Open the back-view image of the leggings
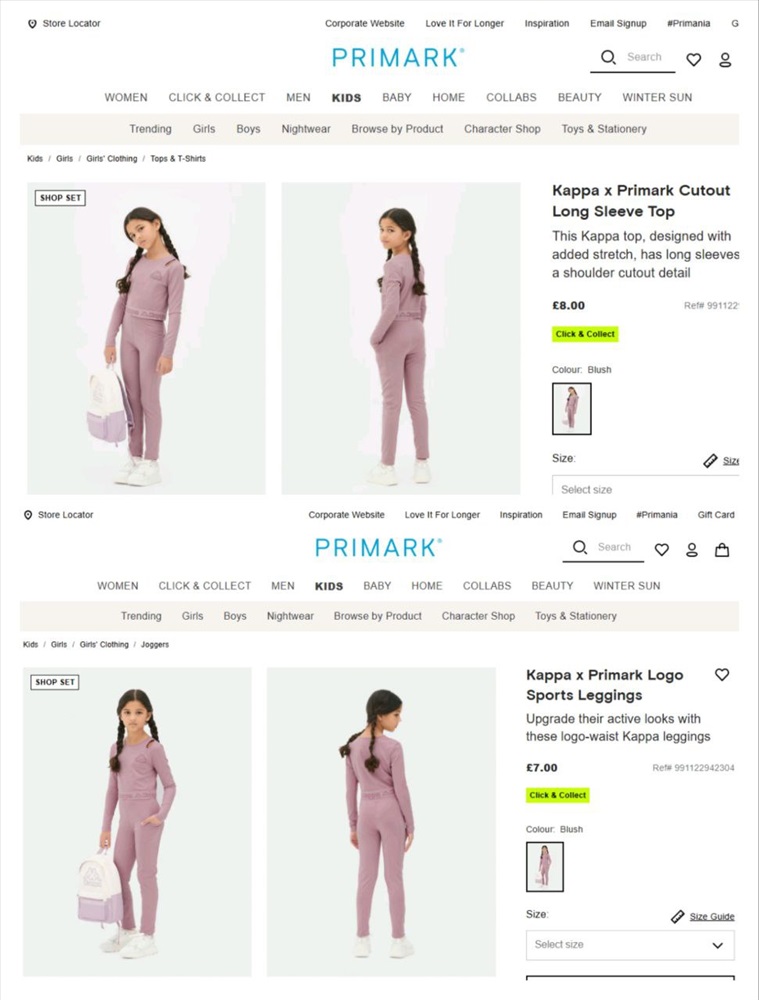This screenshot has width=759, height=1000. tap(381, 822)
